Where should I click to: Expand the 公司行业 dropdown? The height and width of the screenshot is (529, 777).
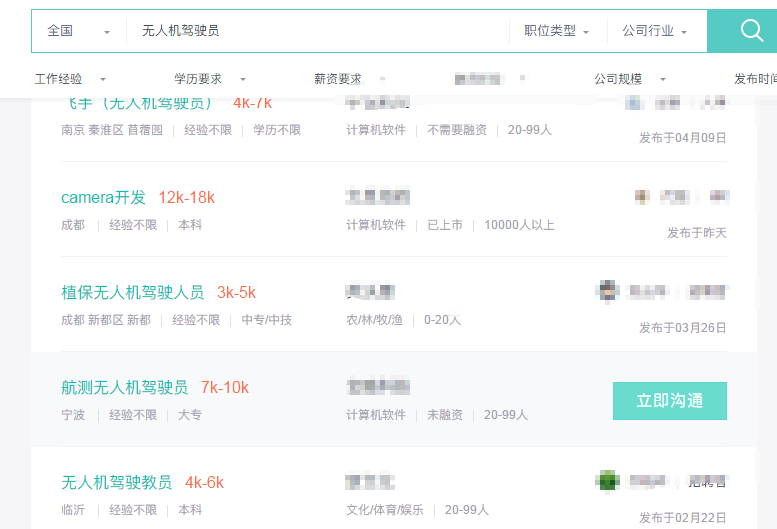(655, 31)
